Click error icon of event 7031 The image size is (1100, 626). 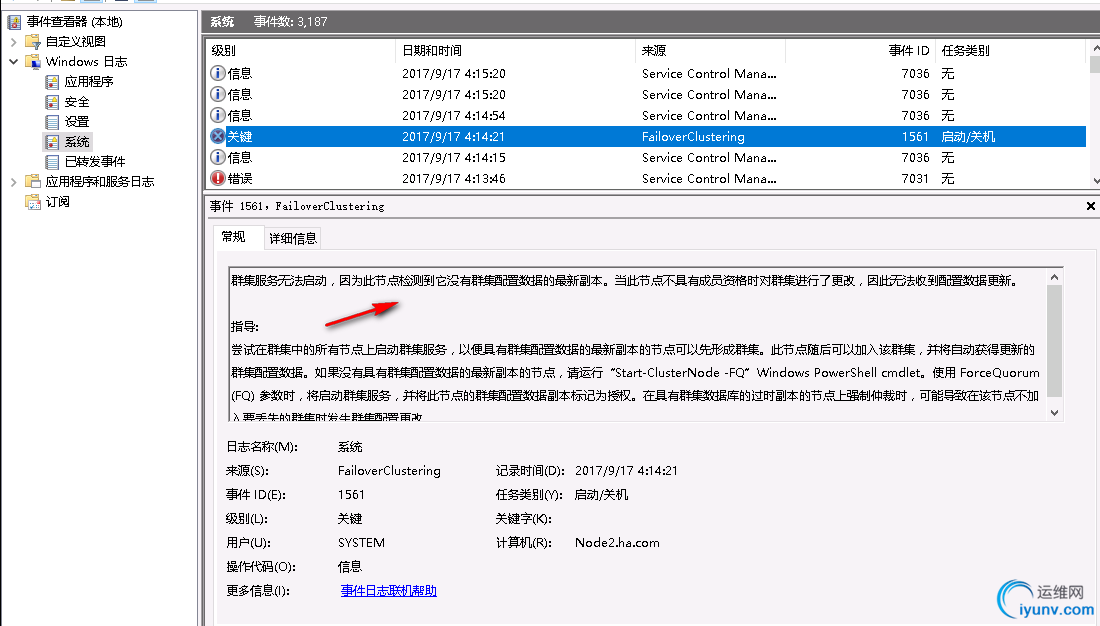click(x=218, y=178)
